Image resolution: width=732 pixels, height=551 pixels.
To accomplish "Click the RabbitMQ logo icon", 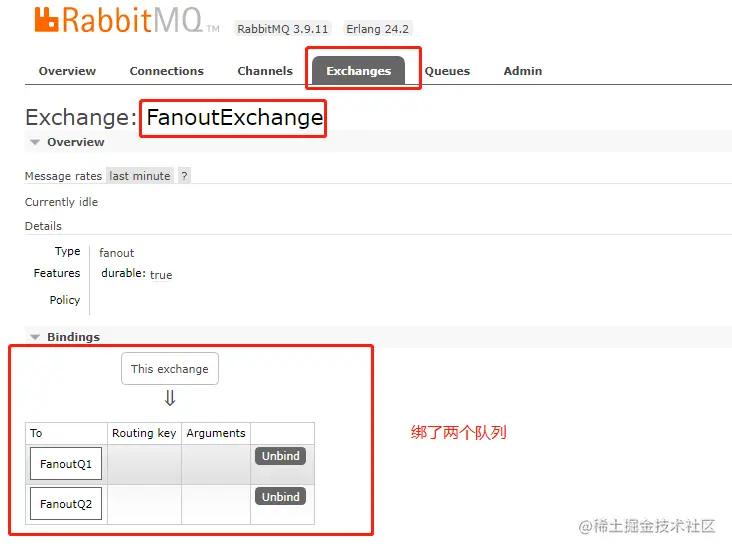I will 46,20.
